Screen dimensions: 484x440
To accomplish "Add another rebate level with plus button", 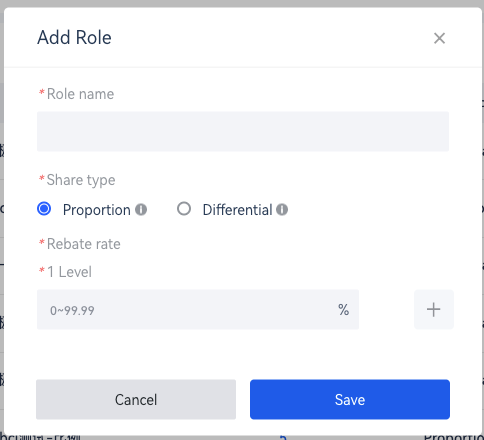I will pos(434,310).
